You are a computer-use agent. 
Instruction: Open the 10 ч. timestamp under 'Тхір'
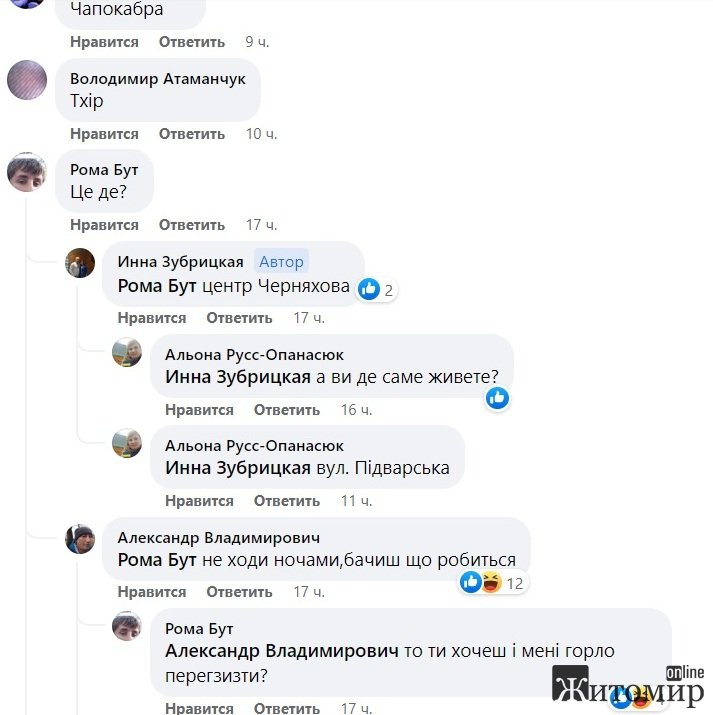coord(261,134)
